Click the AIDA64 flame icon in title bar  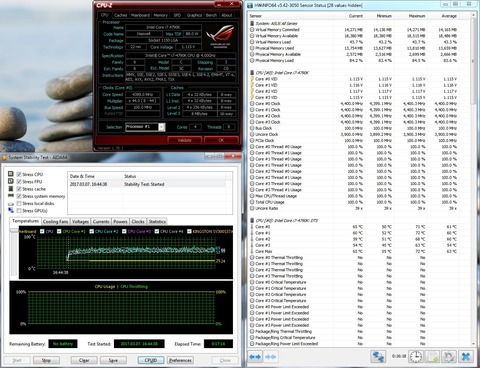click(4, 157)
